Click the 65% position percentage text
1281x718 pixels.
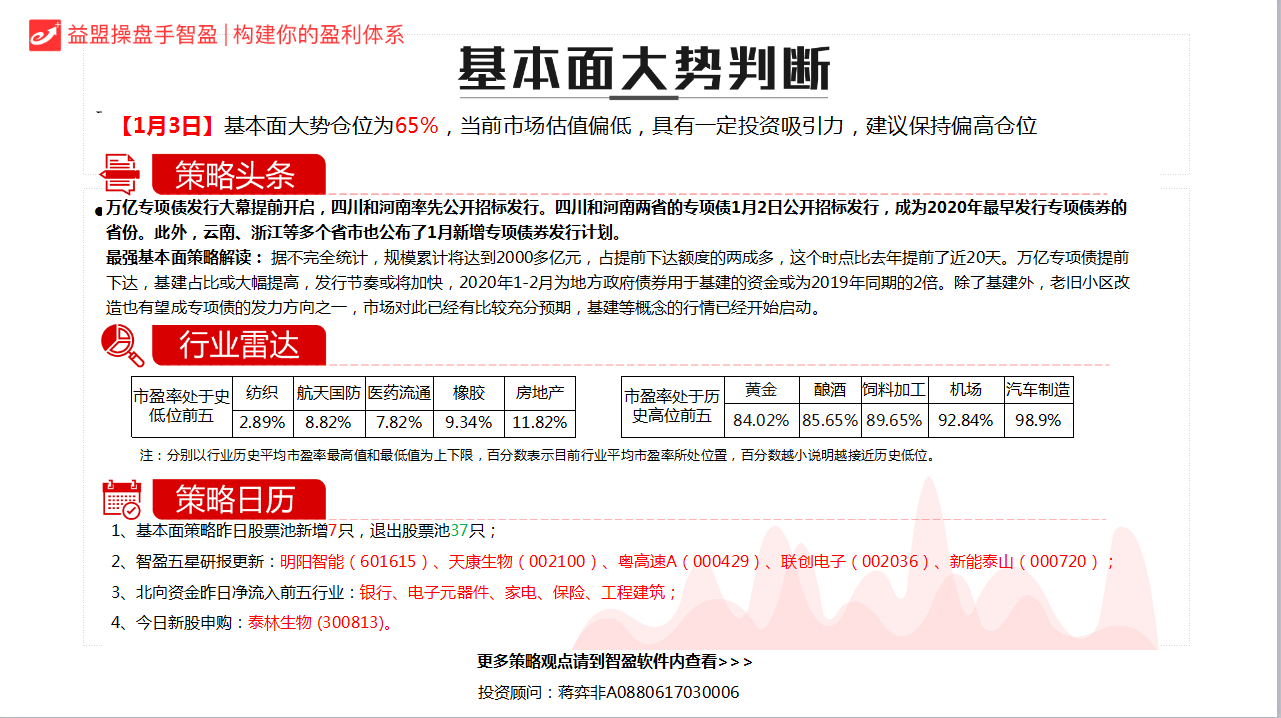(x=416, y=126)
